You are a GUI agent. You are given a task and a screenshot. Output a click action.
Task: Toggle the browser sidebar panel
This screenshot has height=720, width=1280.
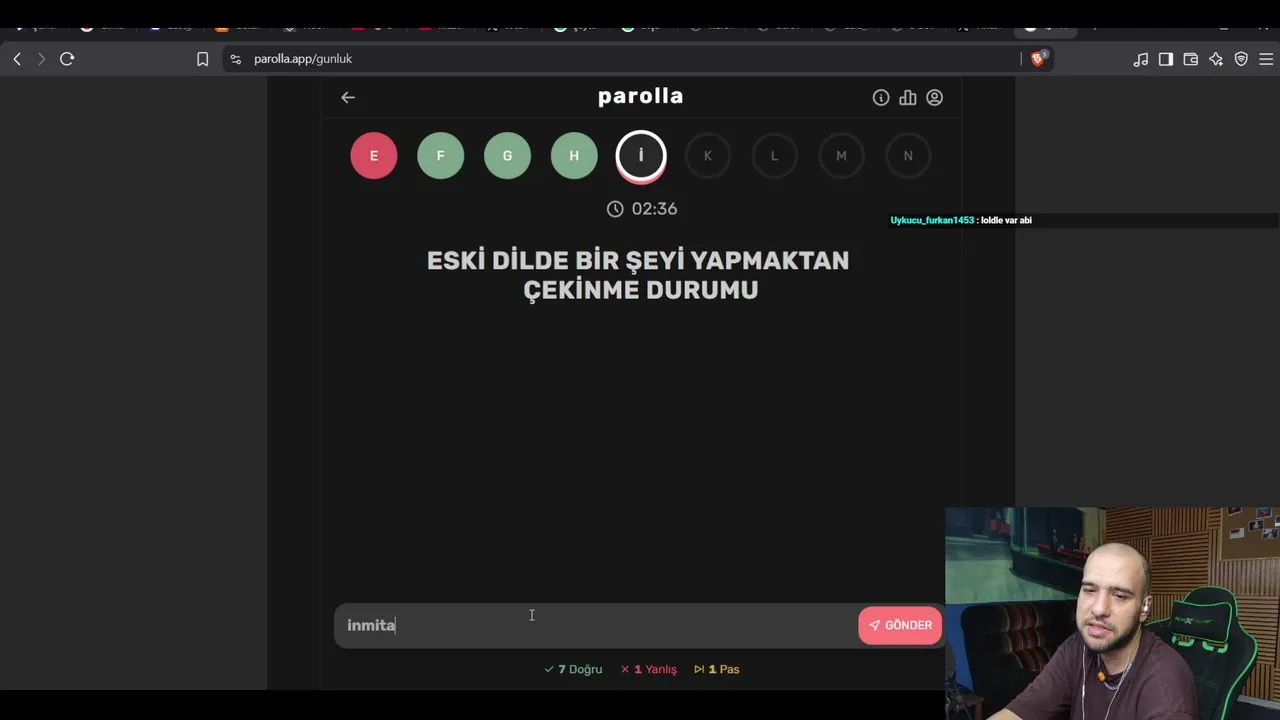[1166, 59]
